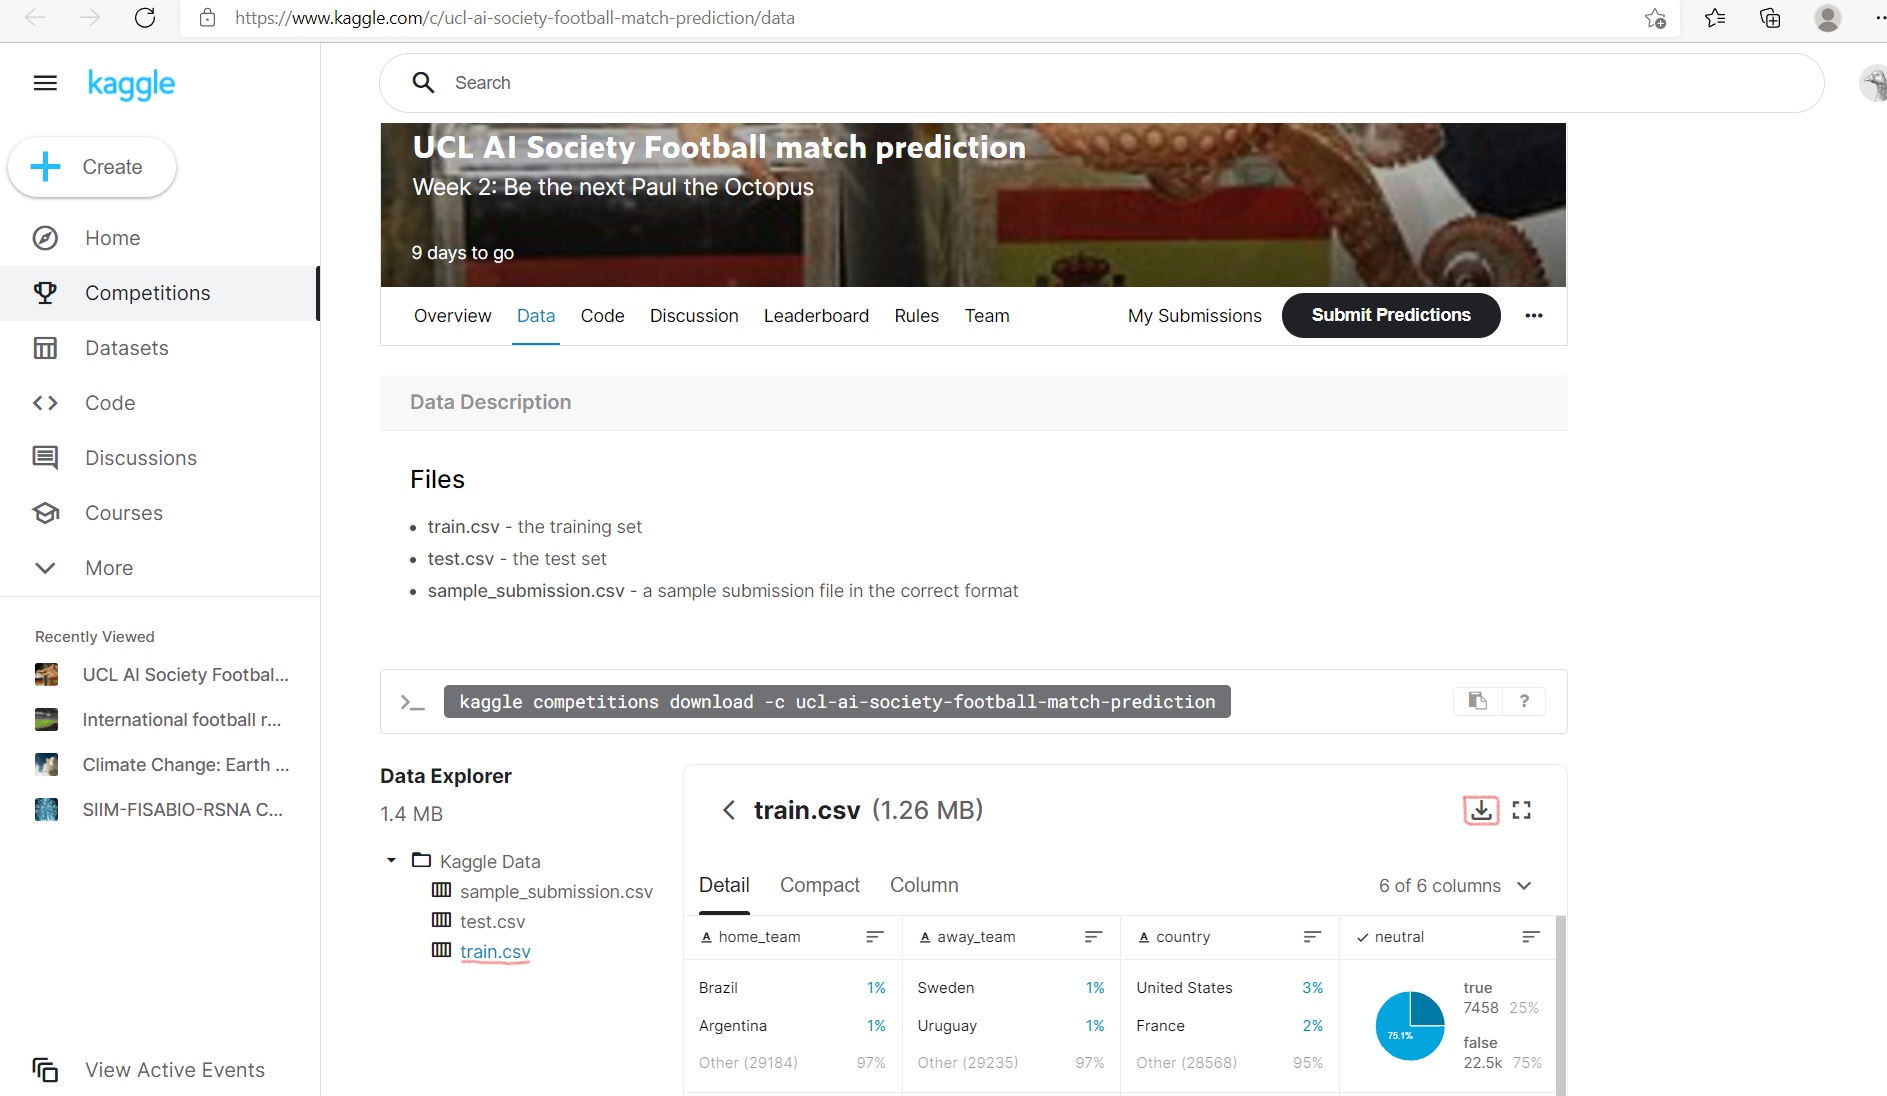Click sort icon on neutral column
The height and width of the screenshot is (1096, 1887).
1531,937
